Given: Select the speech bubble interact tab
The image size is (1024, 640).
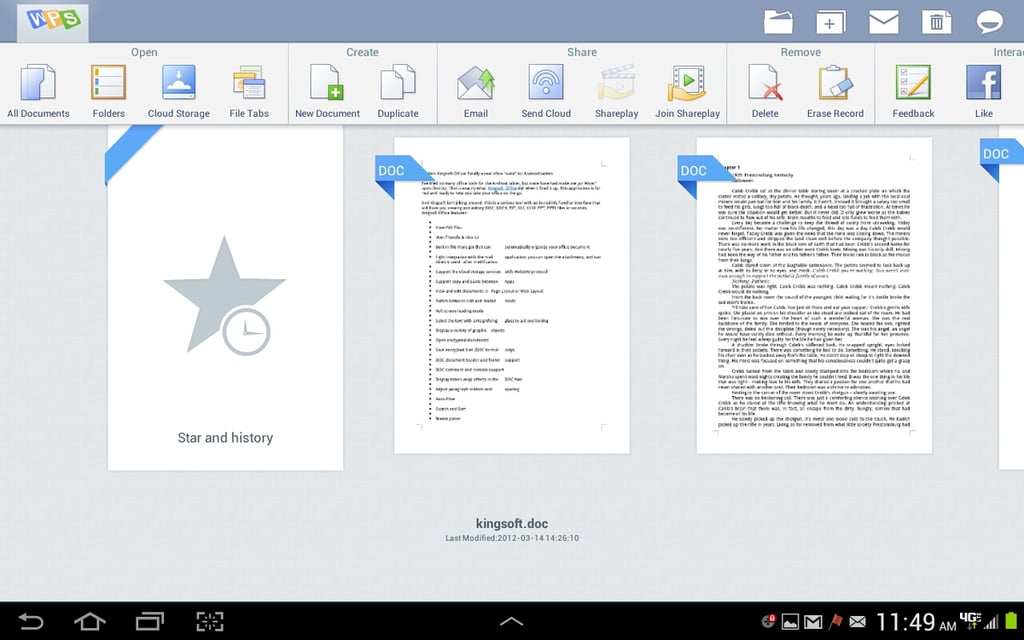Looking at the screenshot, I should pos(989,22).
